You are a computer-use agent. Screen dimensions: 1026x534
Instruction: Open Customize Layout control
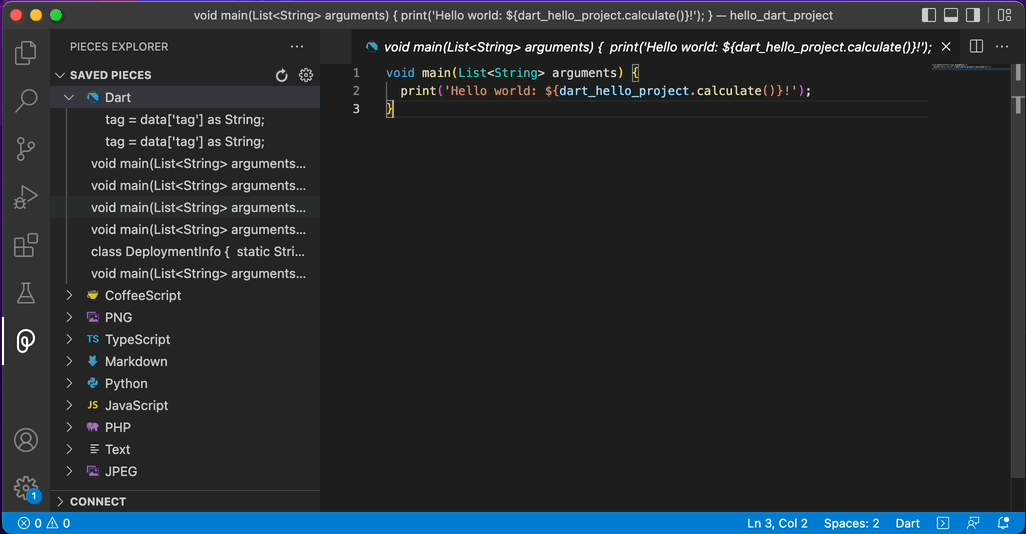coord(1004,15)
